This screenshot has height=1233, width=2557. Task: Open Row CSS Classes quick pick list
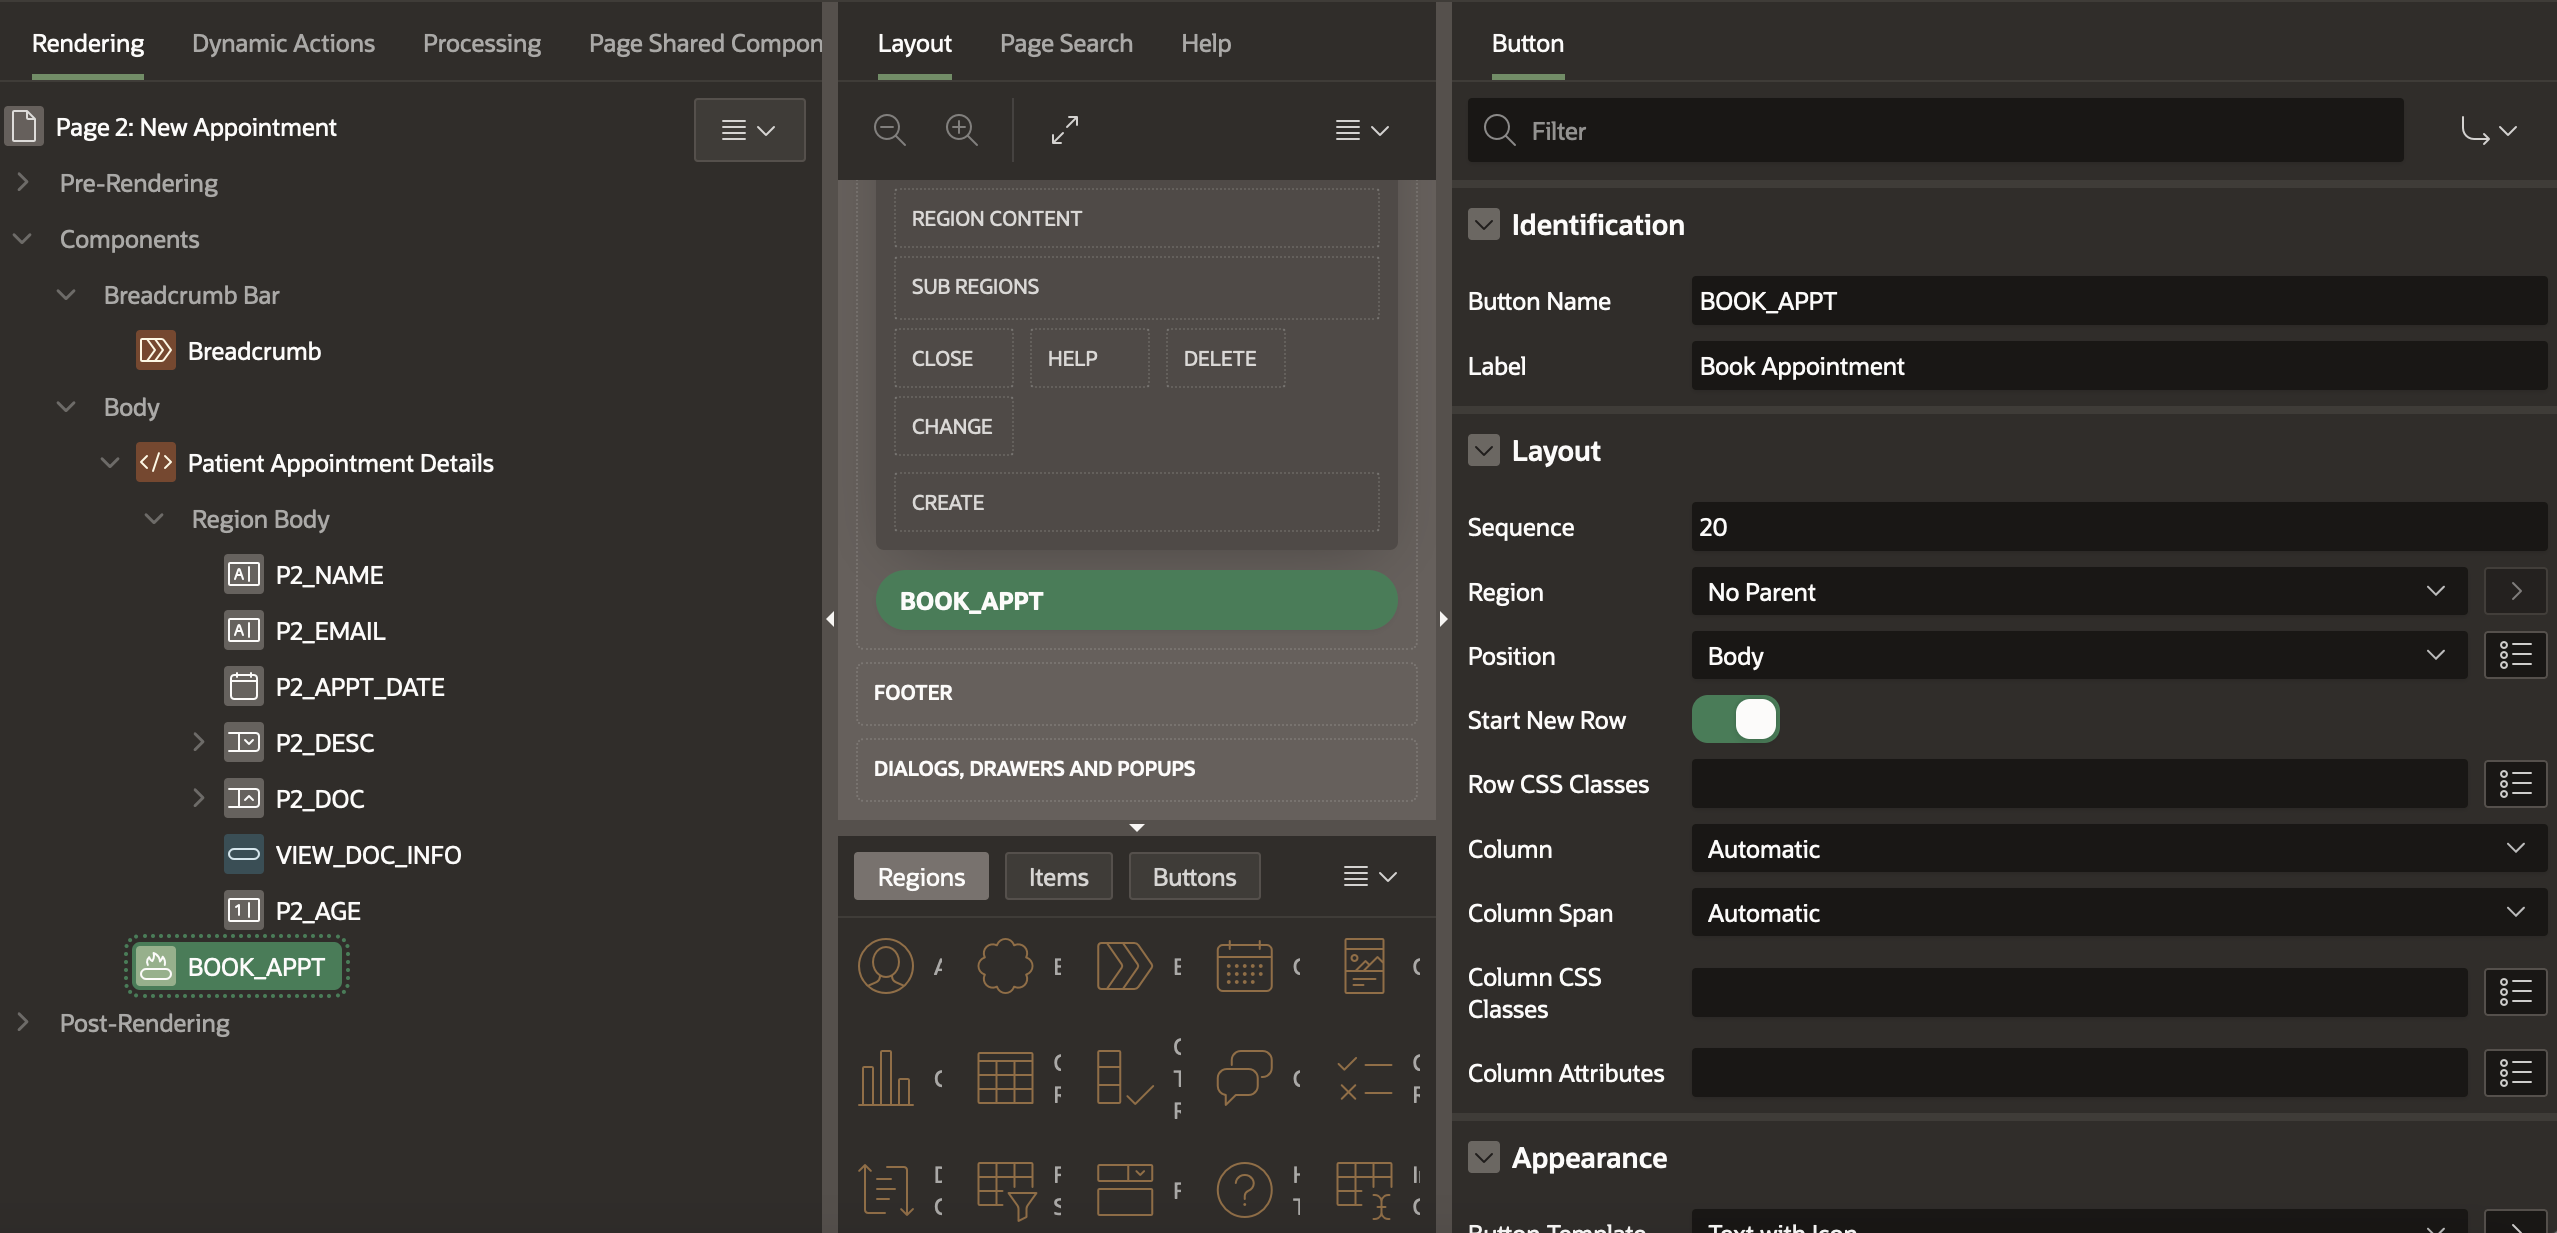(x=2515, y=784)
